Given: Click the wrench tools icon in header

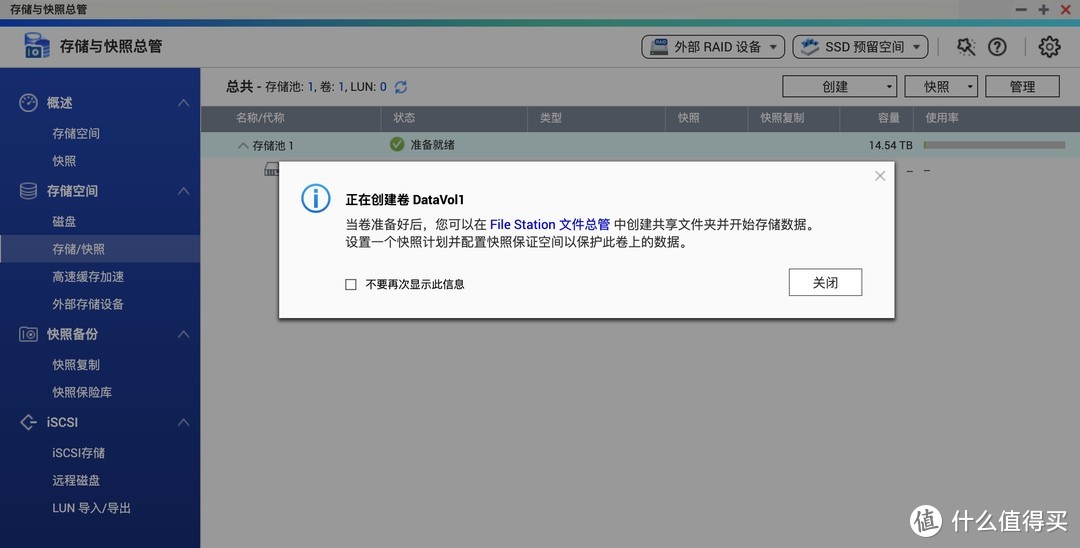Looking at the screenshot, I should click(966, 47).
